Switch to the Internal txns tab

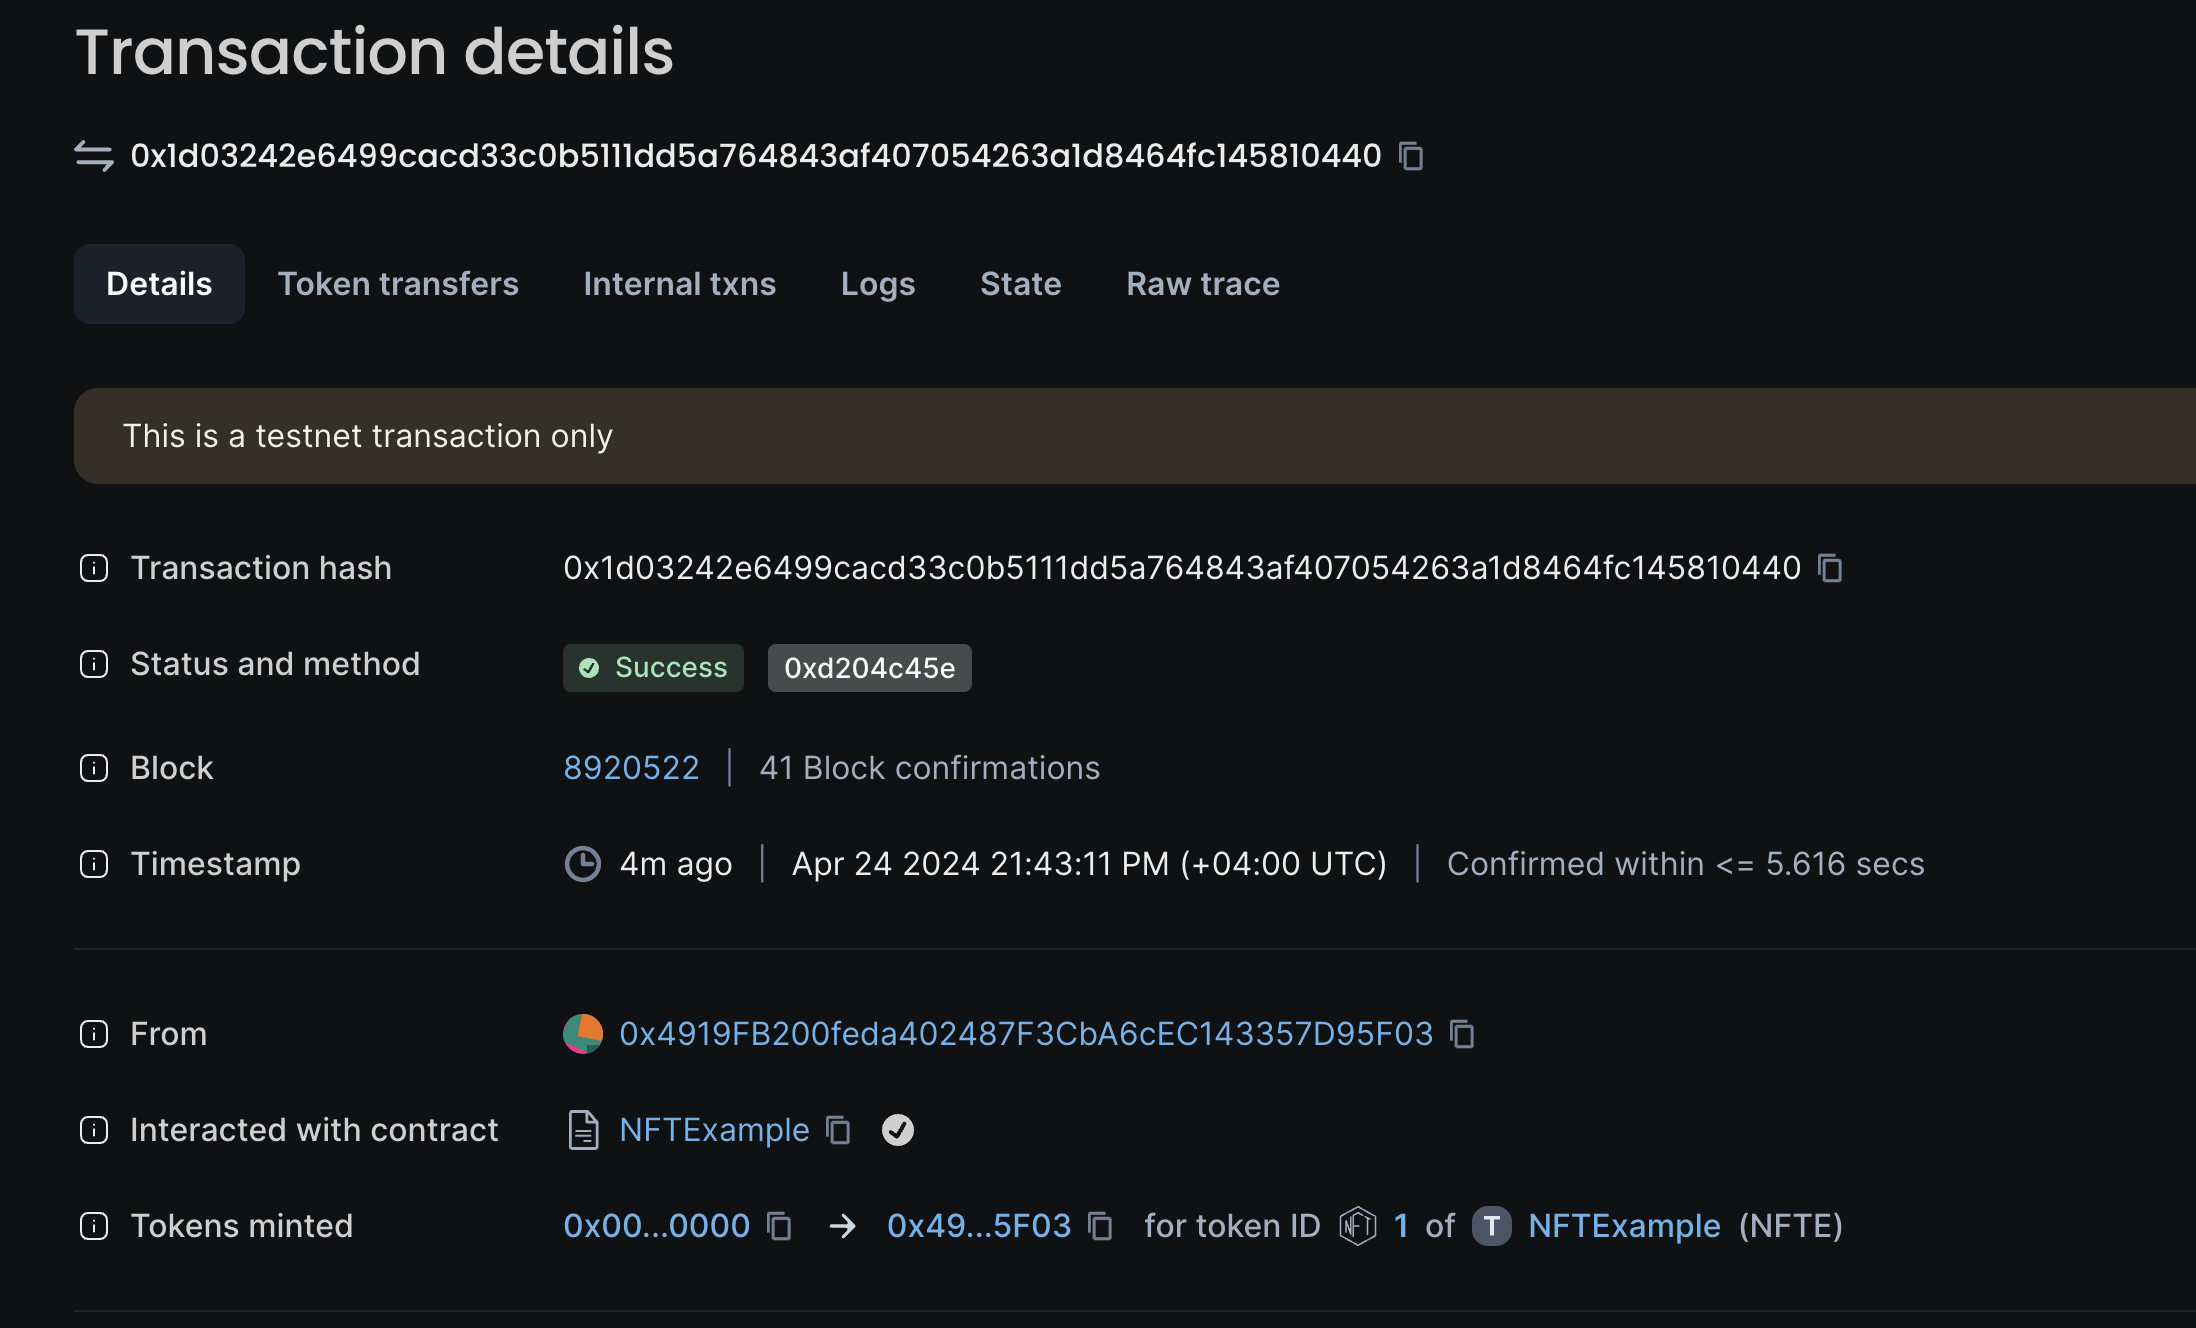tap(679, 284)
